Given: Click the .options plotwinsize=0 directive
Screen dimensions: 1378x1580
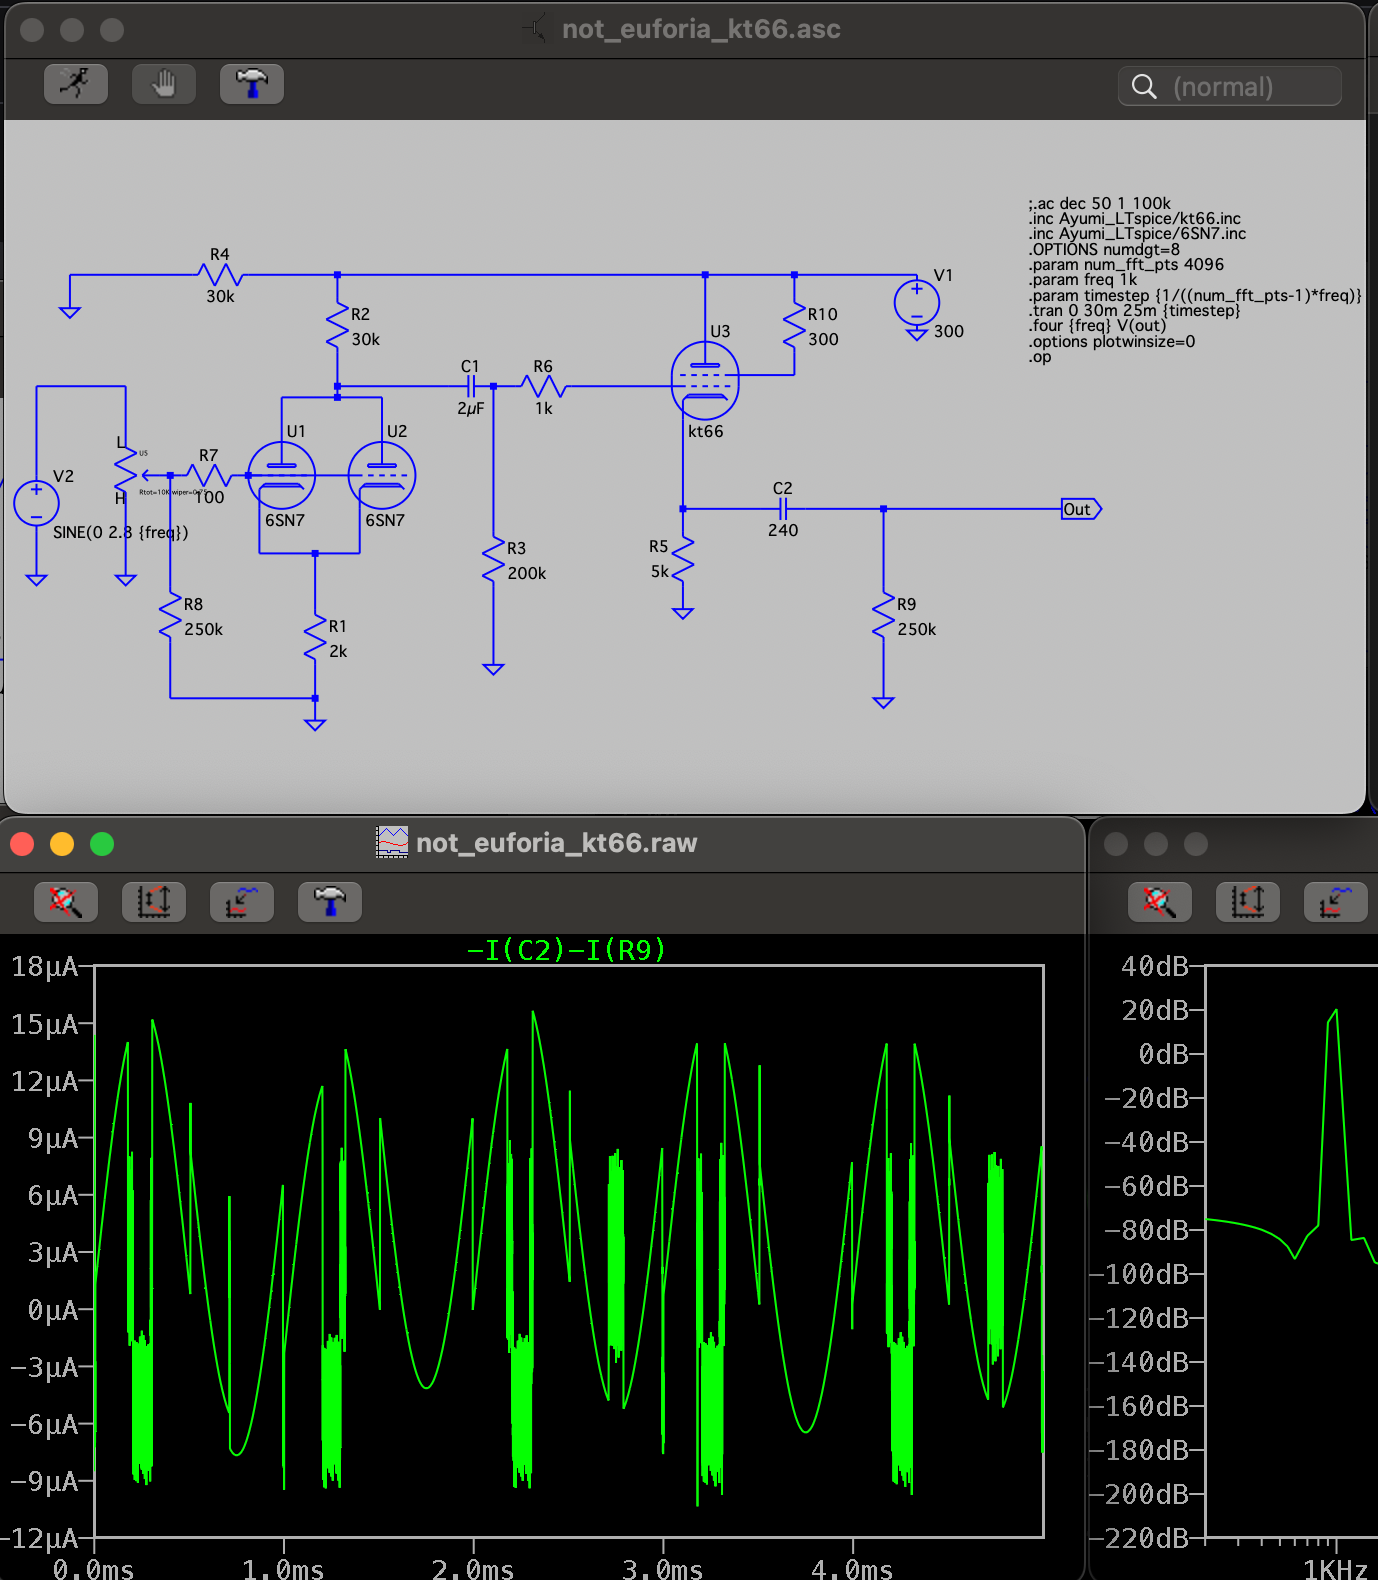Looking at the screenshot, I should 1111,341.
